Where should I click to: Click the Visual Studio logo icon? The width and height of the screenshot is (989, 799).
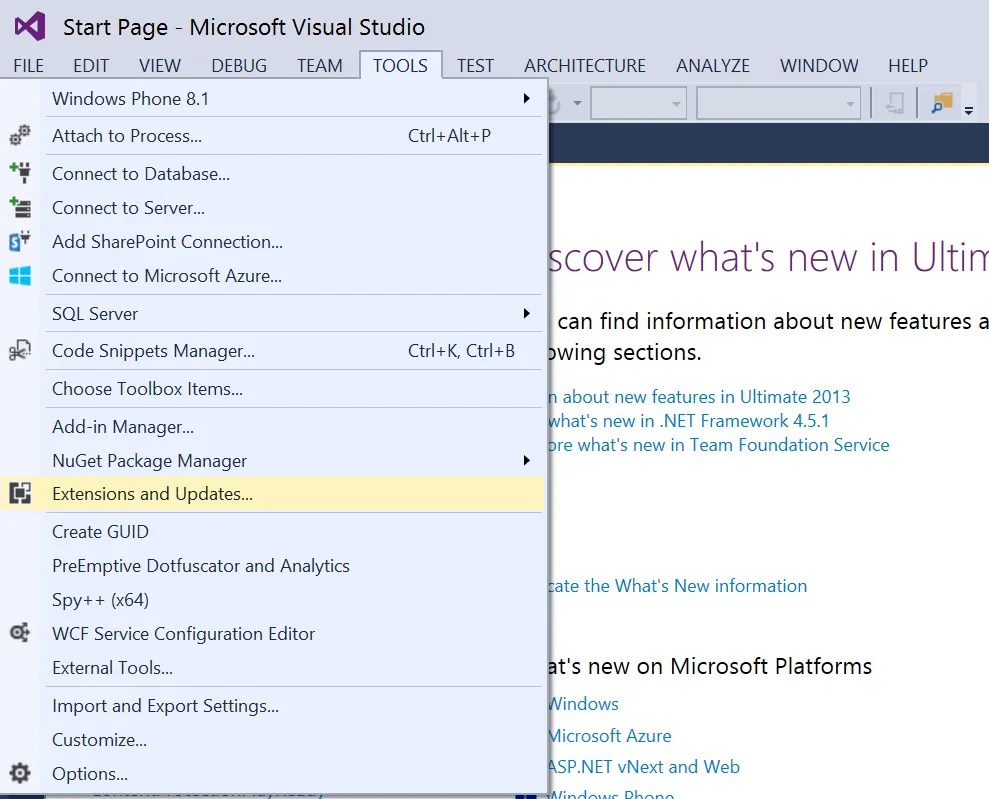click(30, 26)
